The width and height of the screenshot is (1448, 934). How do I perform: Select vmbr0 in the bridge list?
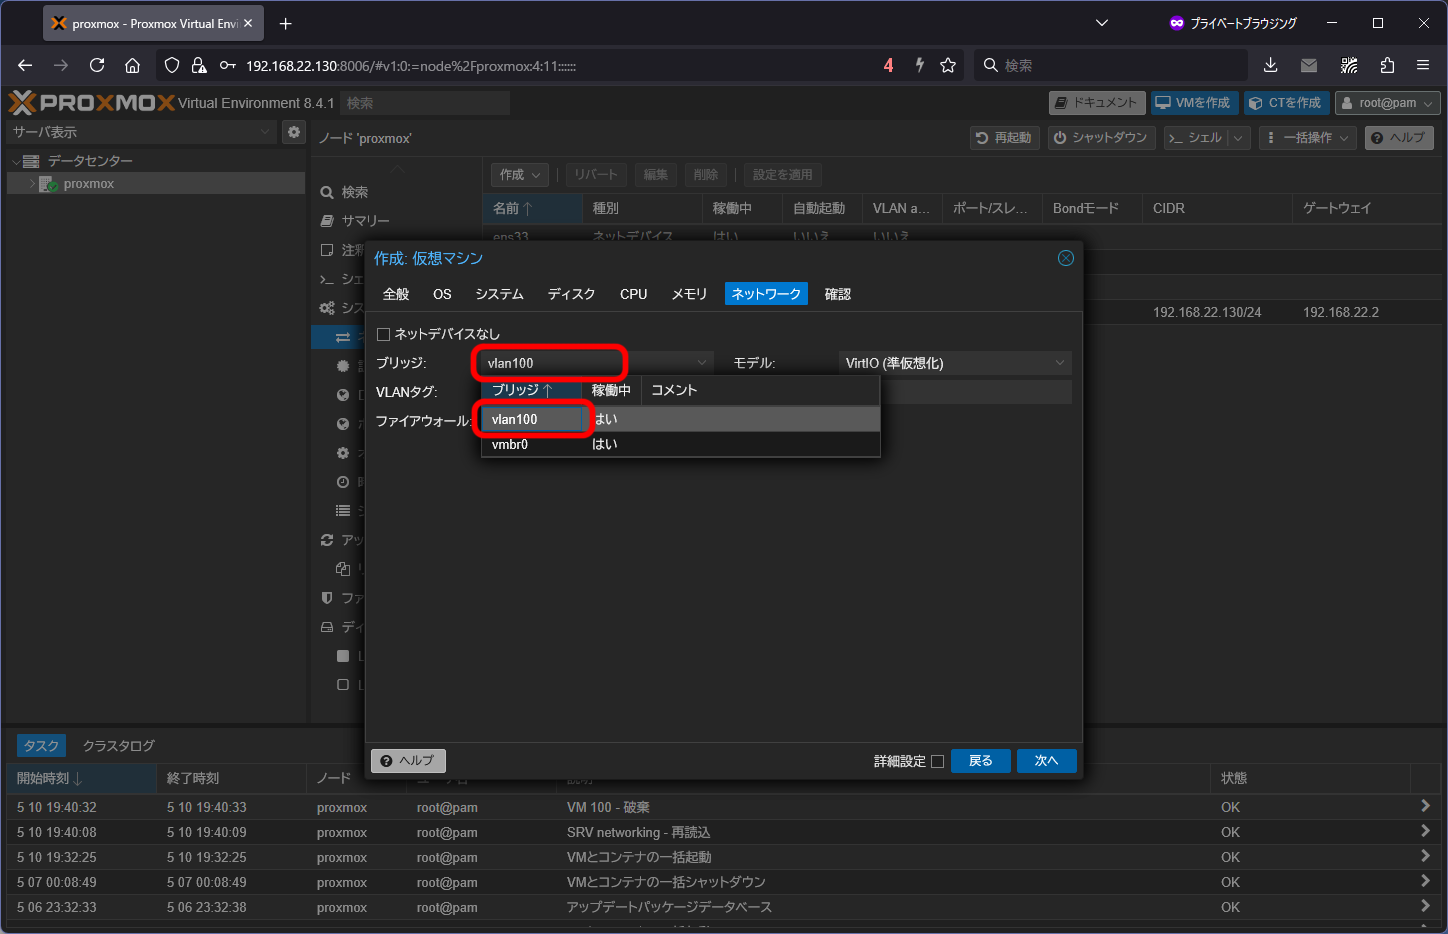[680, 444]
